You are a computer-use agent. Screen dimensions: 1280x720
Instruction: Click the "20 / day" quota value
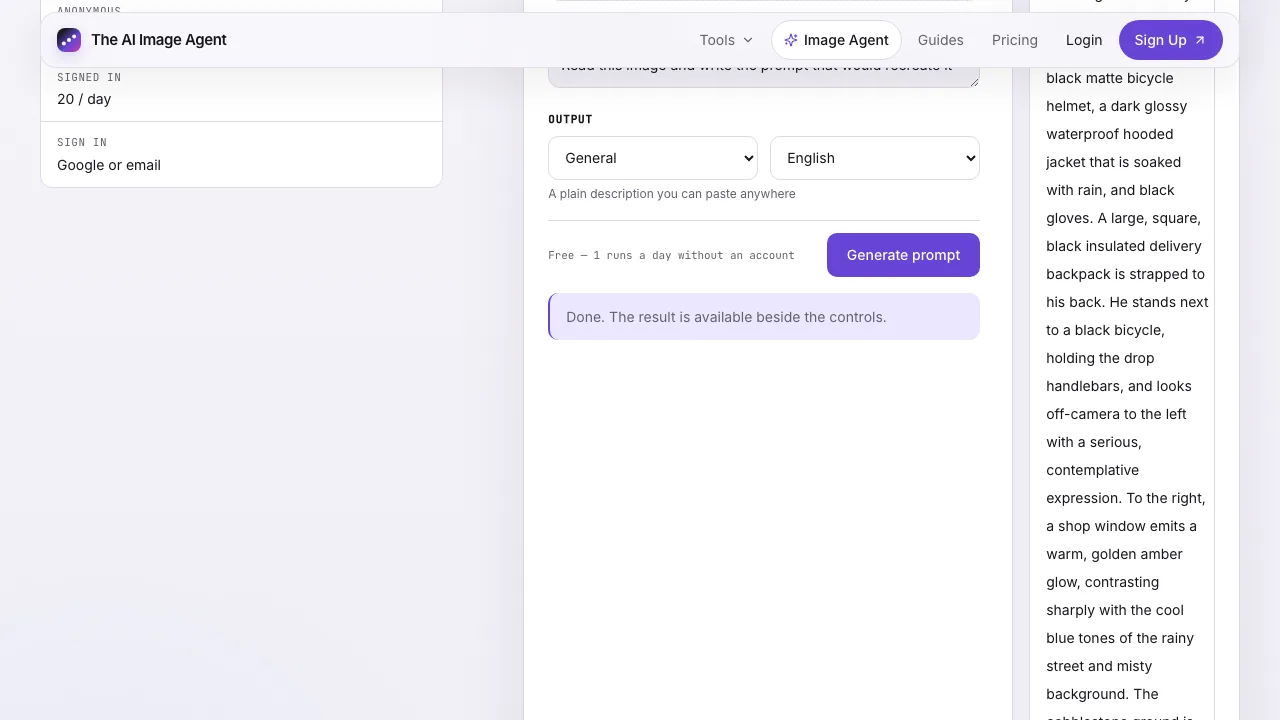(84, 99)
